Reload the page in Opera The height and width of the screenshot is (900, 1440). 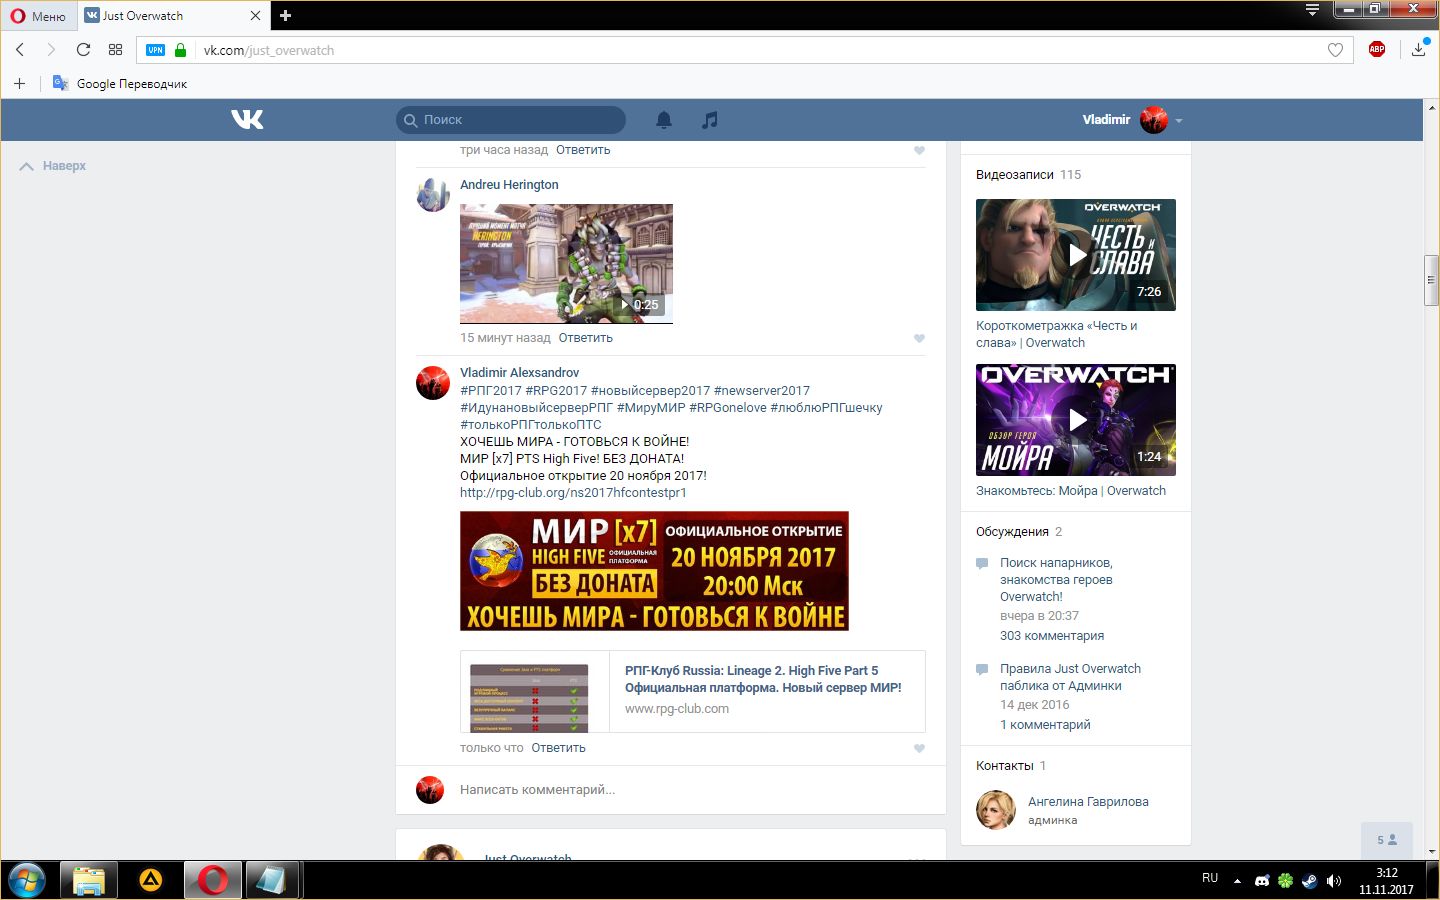[x=83, y=50]
